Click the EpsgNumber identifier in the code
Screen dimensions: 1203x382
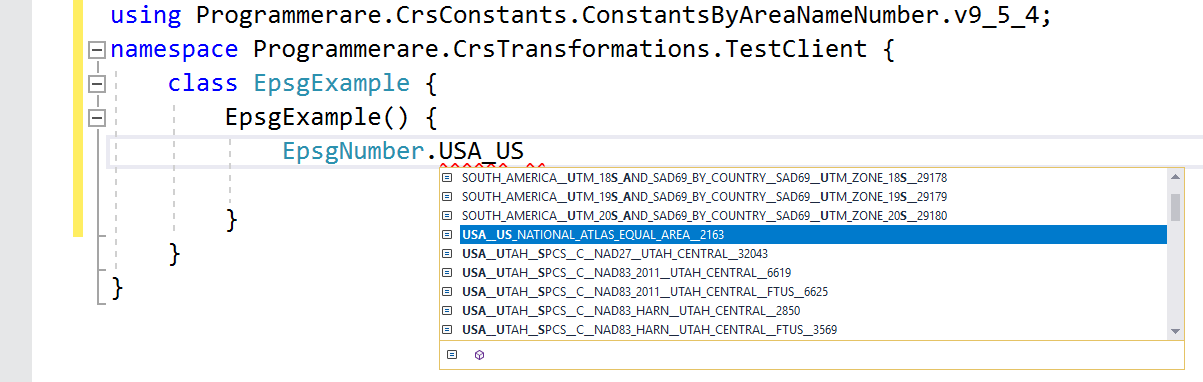click(354, 152)
